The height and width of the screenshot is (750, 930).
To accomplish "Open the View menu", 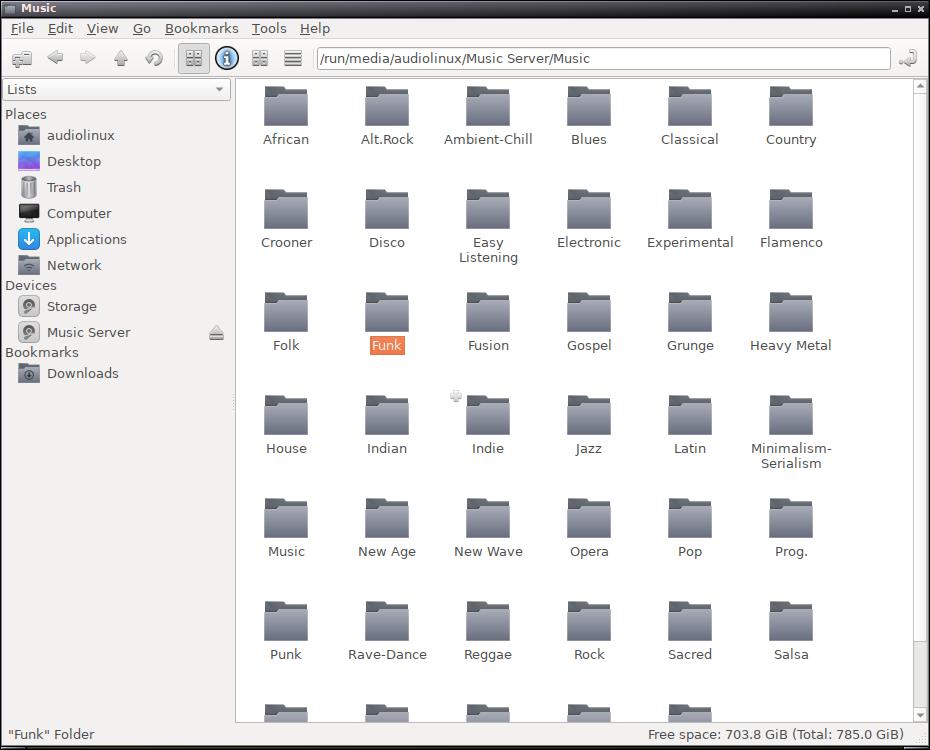I will coord(102,28).
